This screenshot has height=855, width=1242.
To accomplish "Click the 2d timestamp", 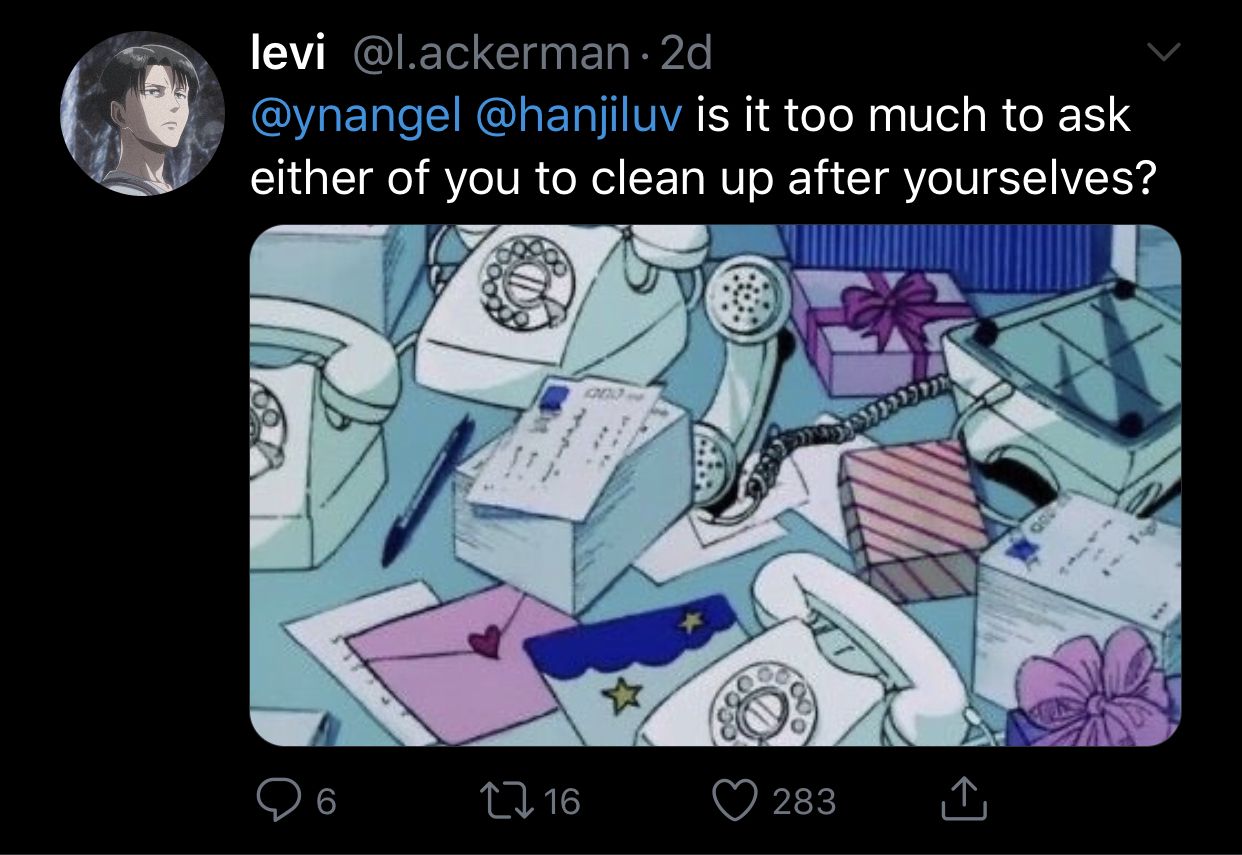I will pos(686,54).
